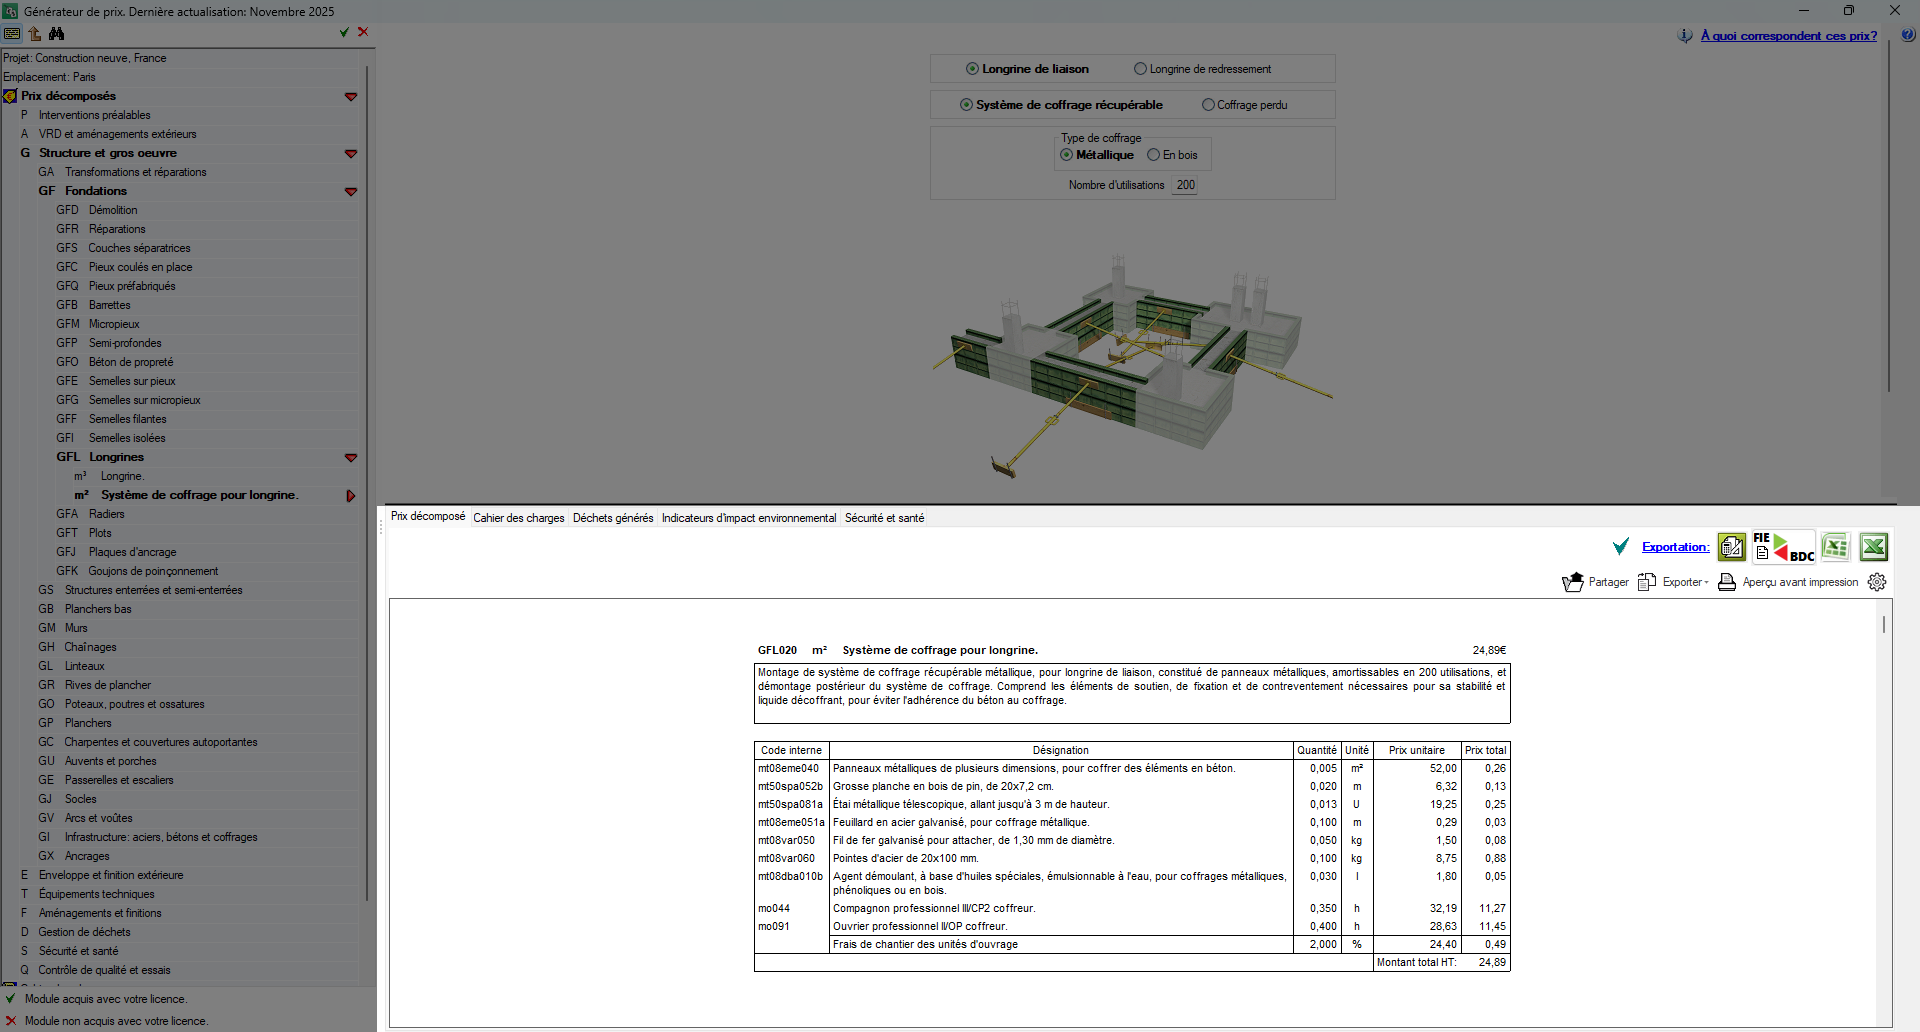Open settings with the gear icon
The image size is (1920, 1032).
tap(1877, 582)
